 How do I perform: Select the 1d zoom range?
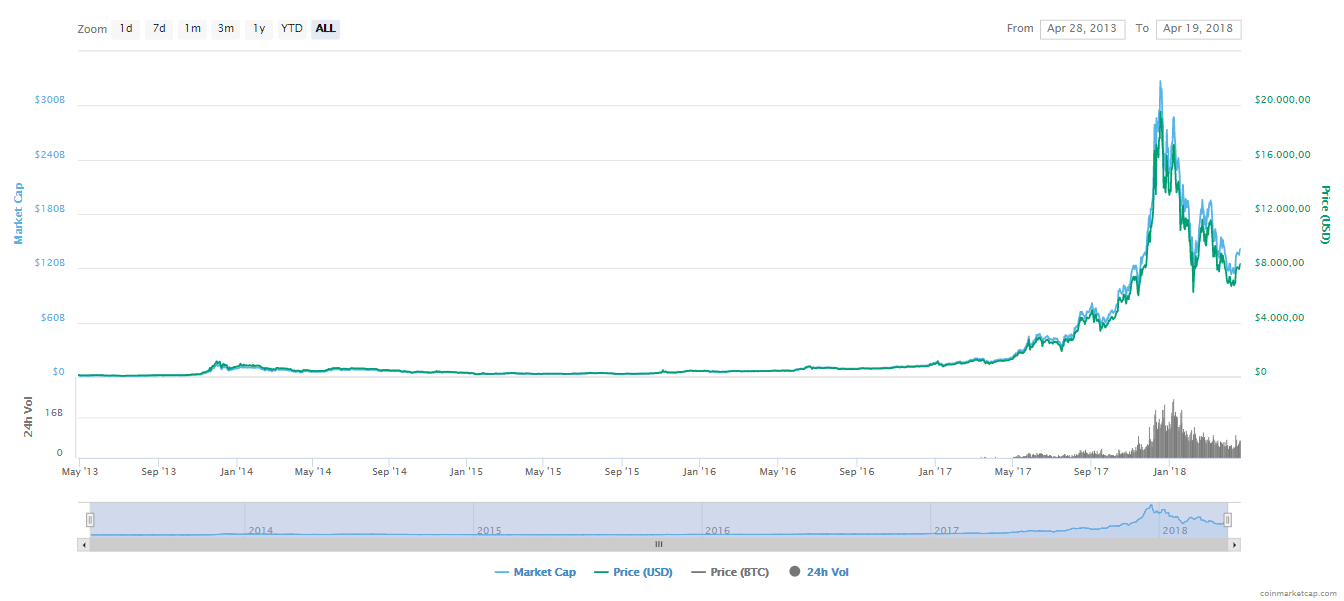coord(126,29)
